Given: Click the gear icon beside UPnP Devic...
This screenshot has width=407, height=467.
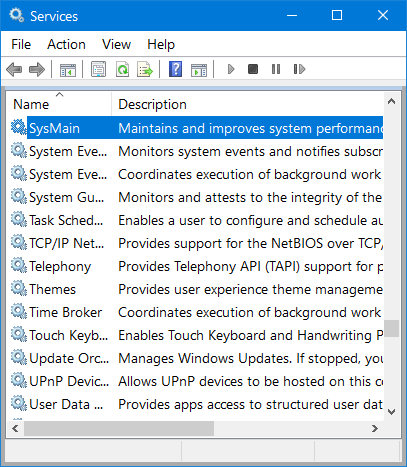Looking at the screenshot, I should click(19, 380).
